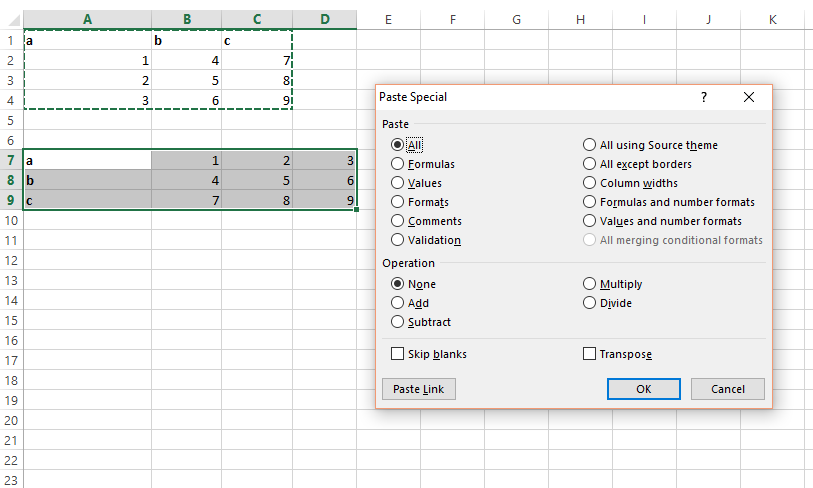Select row 20 header
The width and height of the screenshot is (813, 488).
[x=11, y=421]
